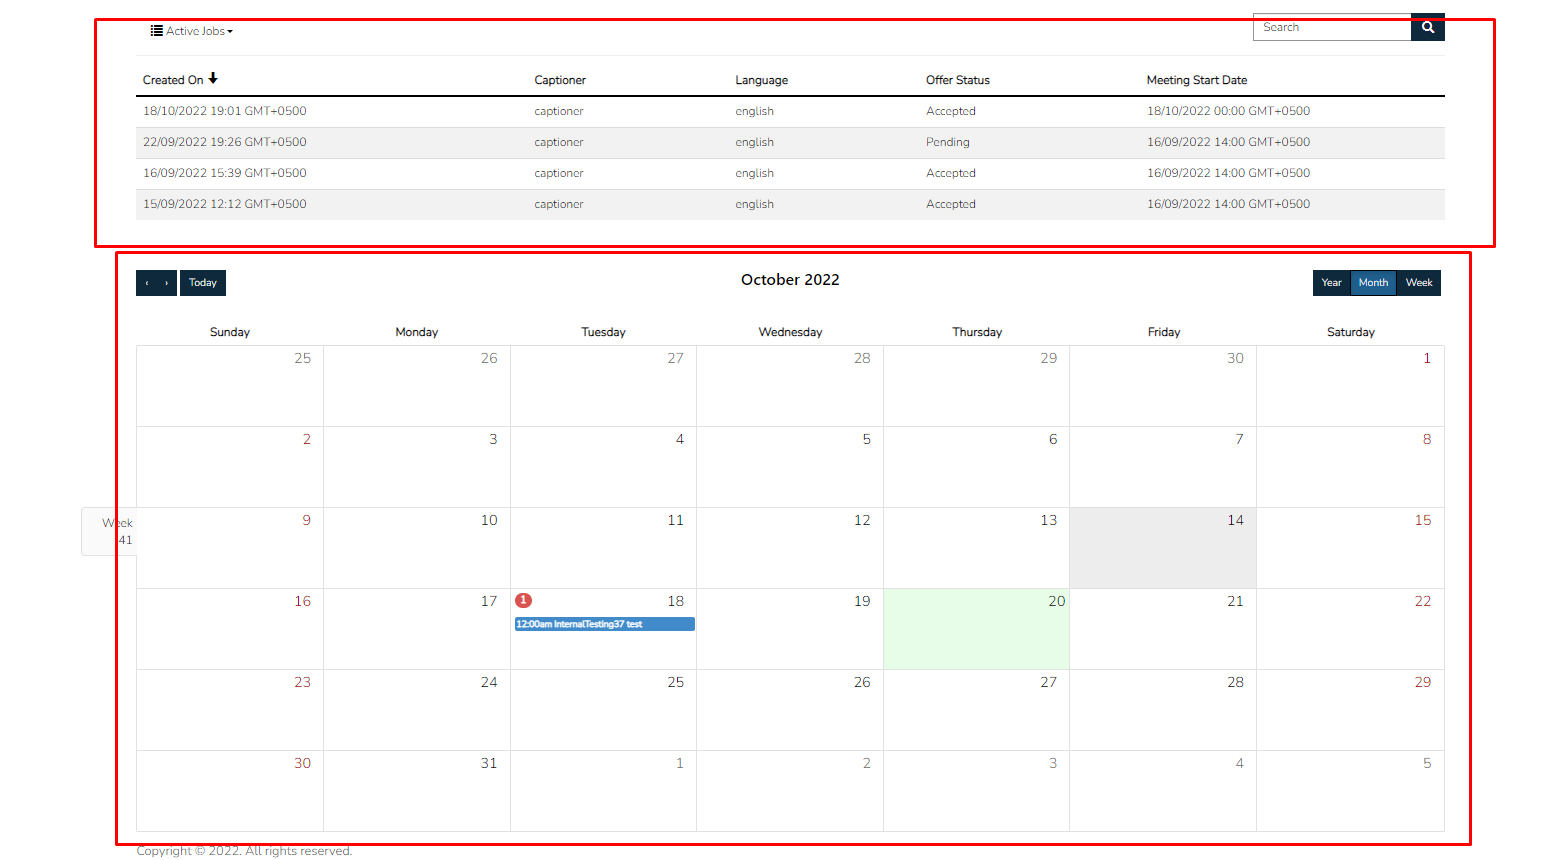
Task: Open the InternalTesting37 test event
Action: click(x=604, y=624)
